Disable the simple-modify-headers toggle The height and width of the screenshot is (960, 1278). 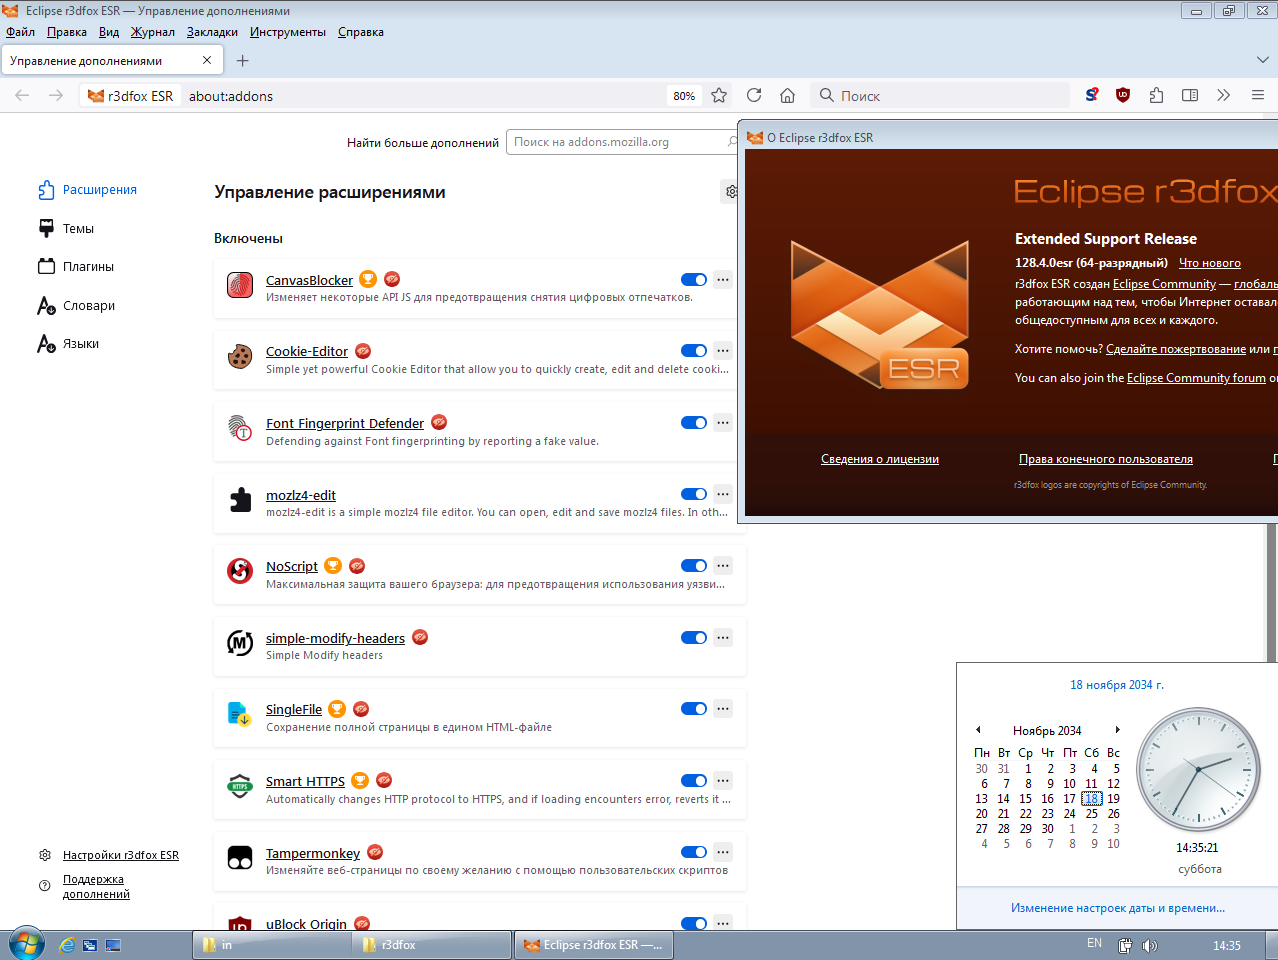click(694, 638)
